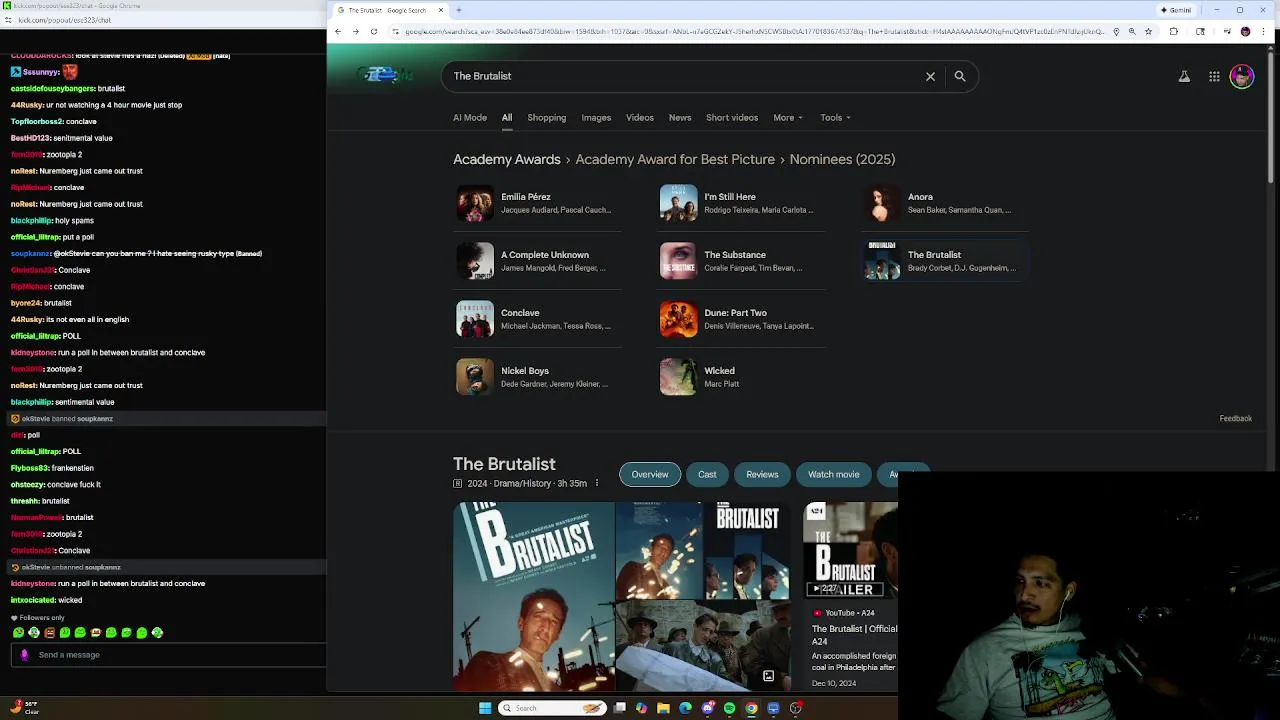Click the Nominees (2025) breadcrumb
Image resolution: width=1280 pixels, height=720 pixels.
(x=843, y=159)
